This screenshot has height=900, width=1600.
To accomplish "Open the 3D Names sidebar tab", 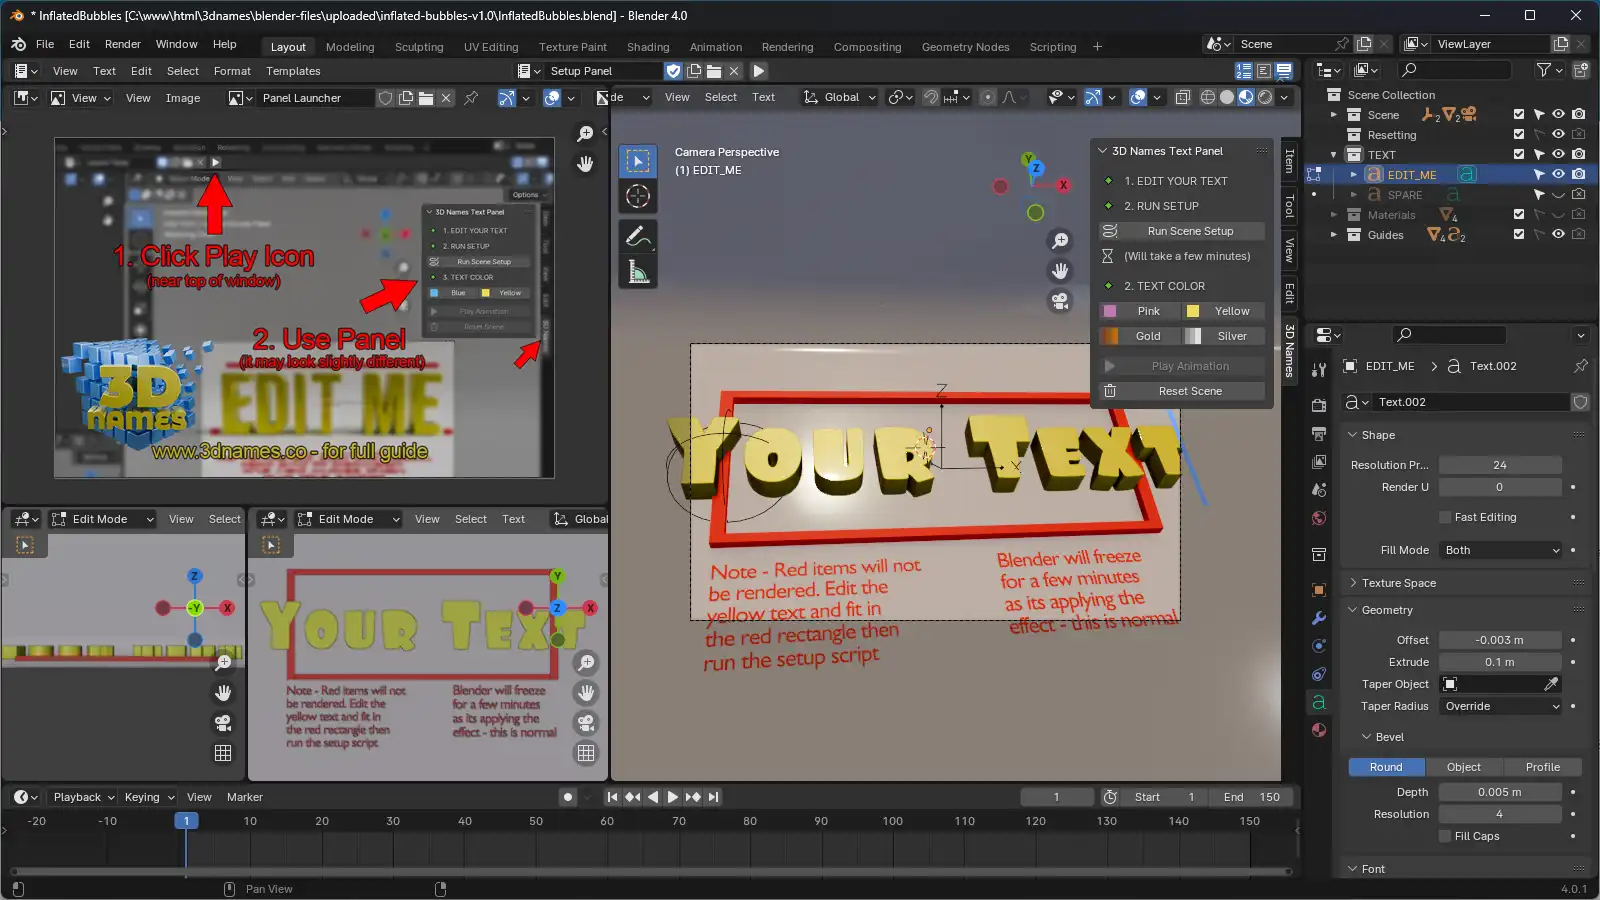I will 1289,350.
